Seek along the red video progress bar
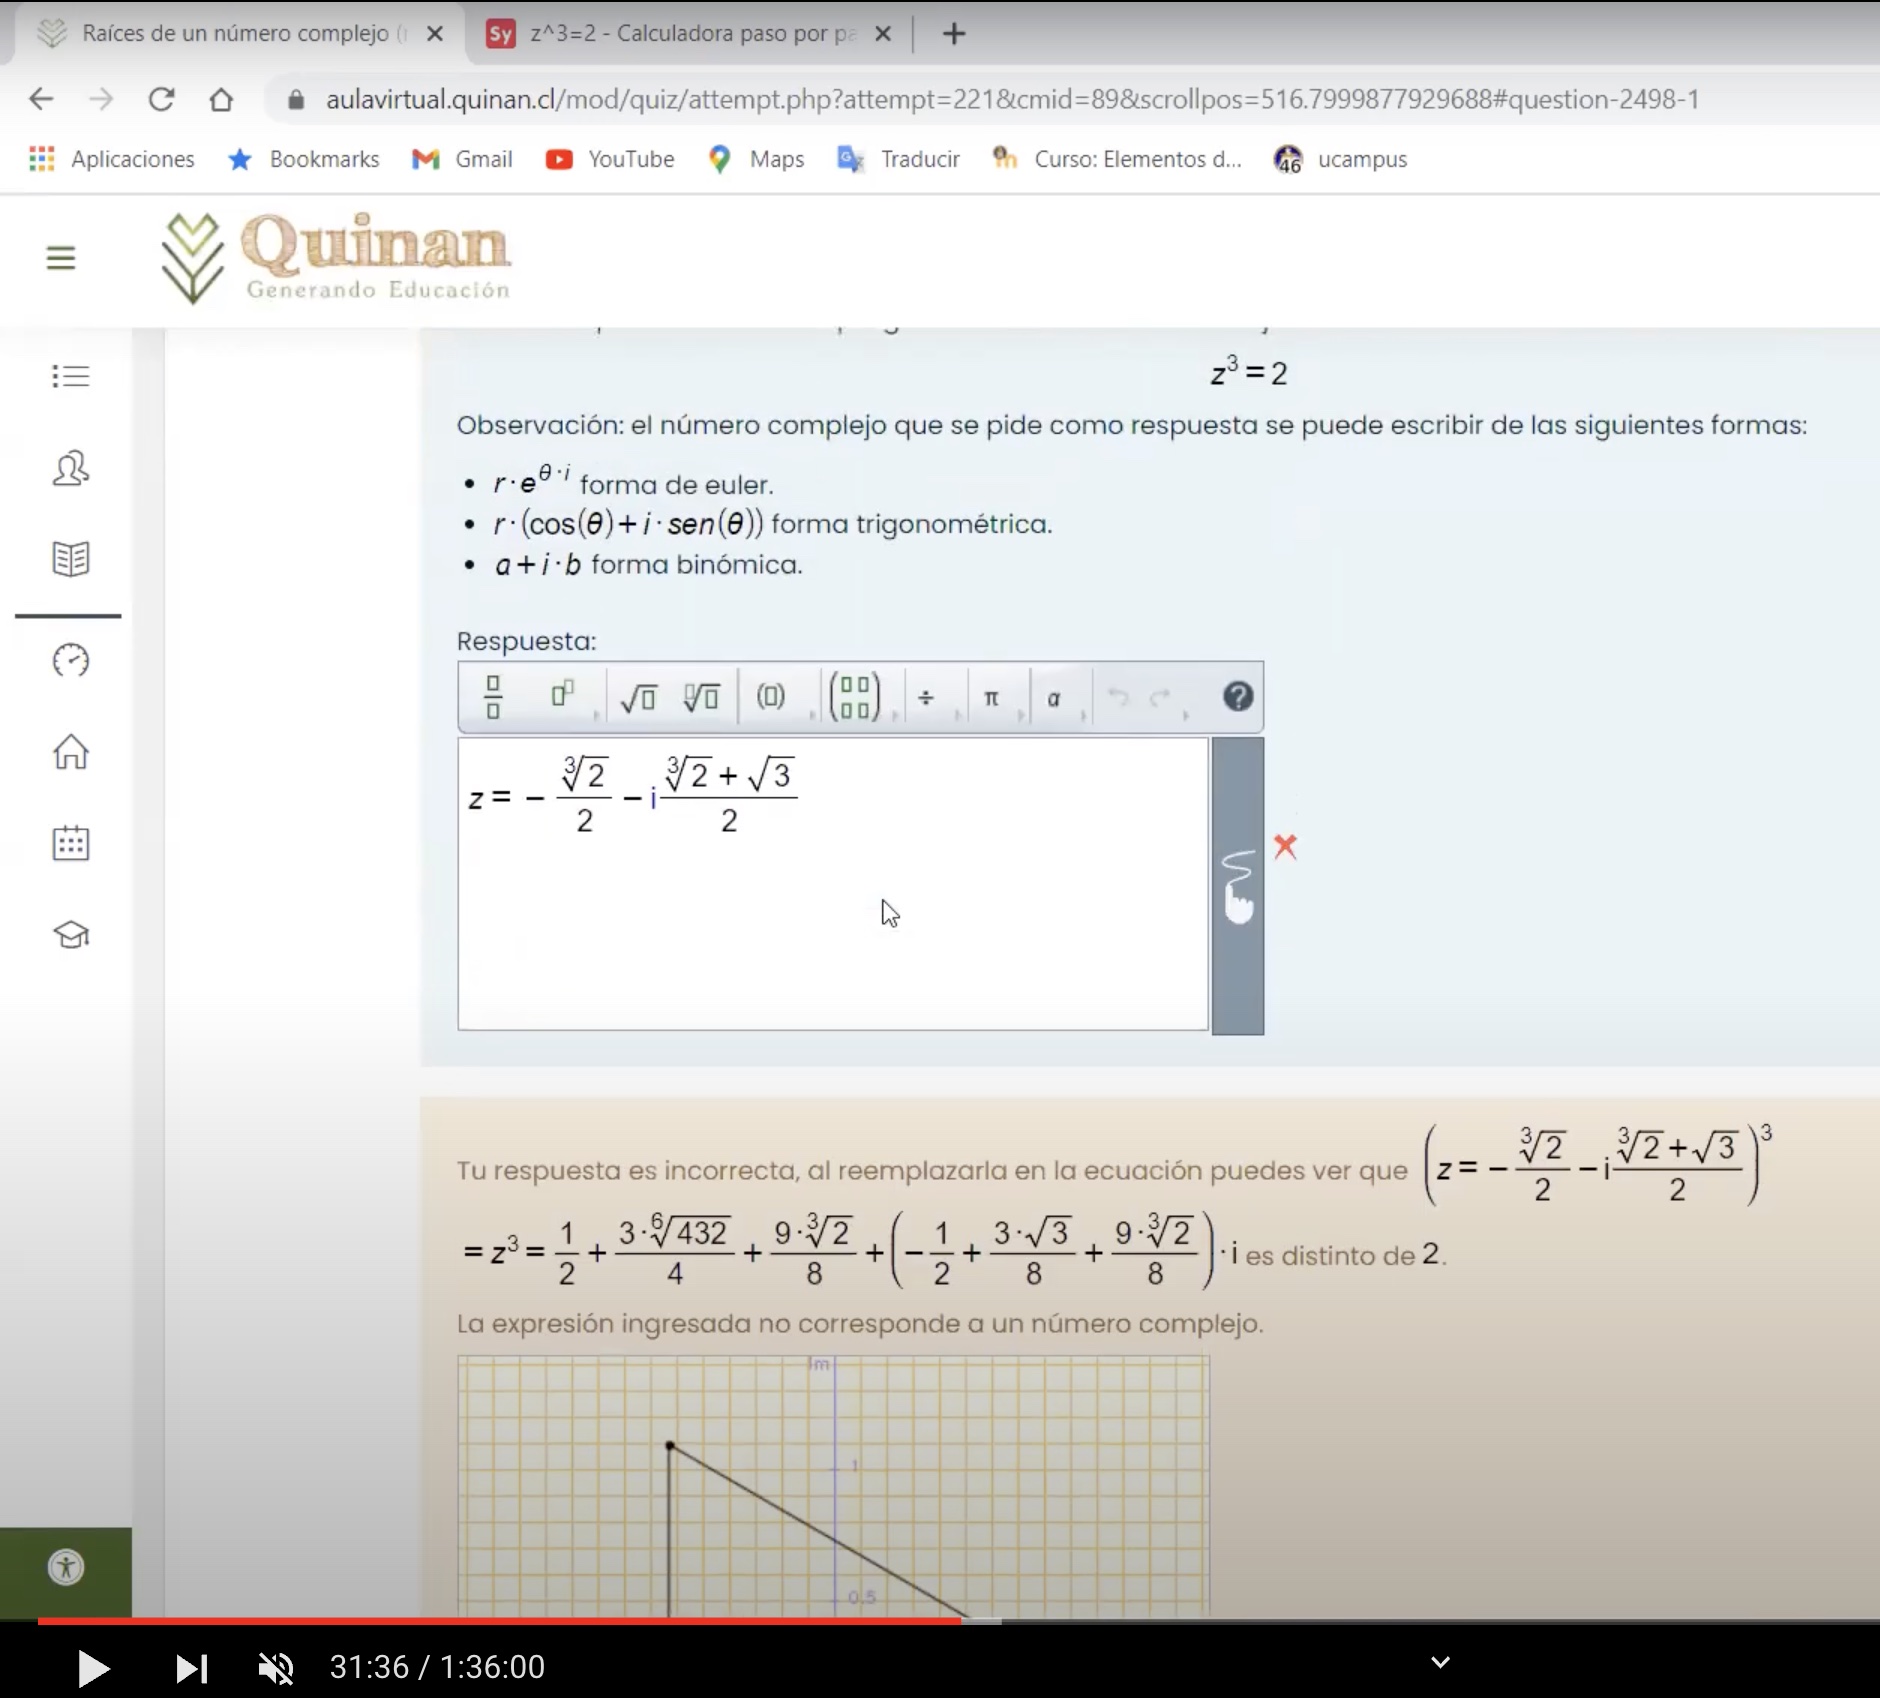1880x1698 pixels. tap(500, 1620)
